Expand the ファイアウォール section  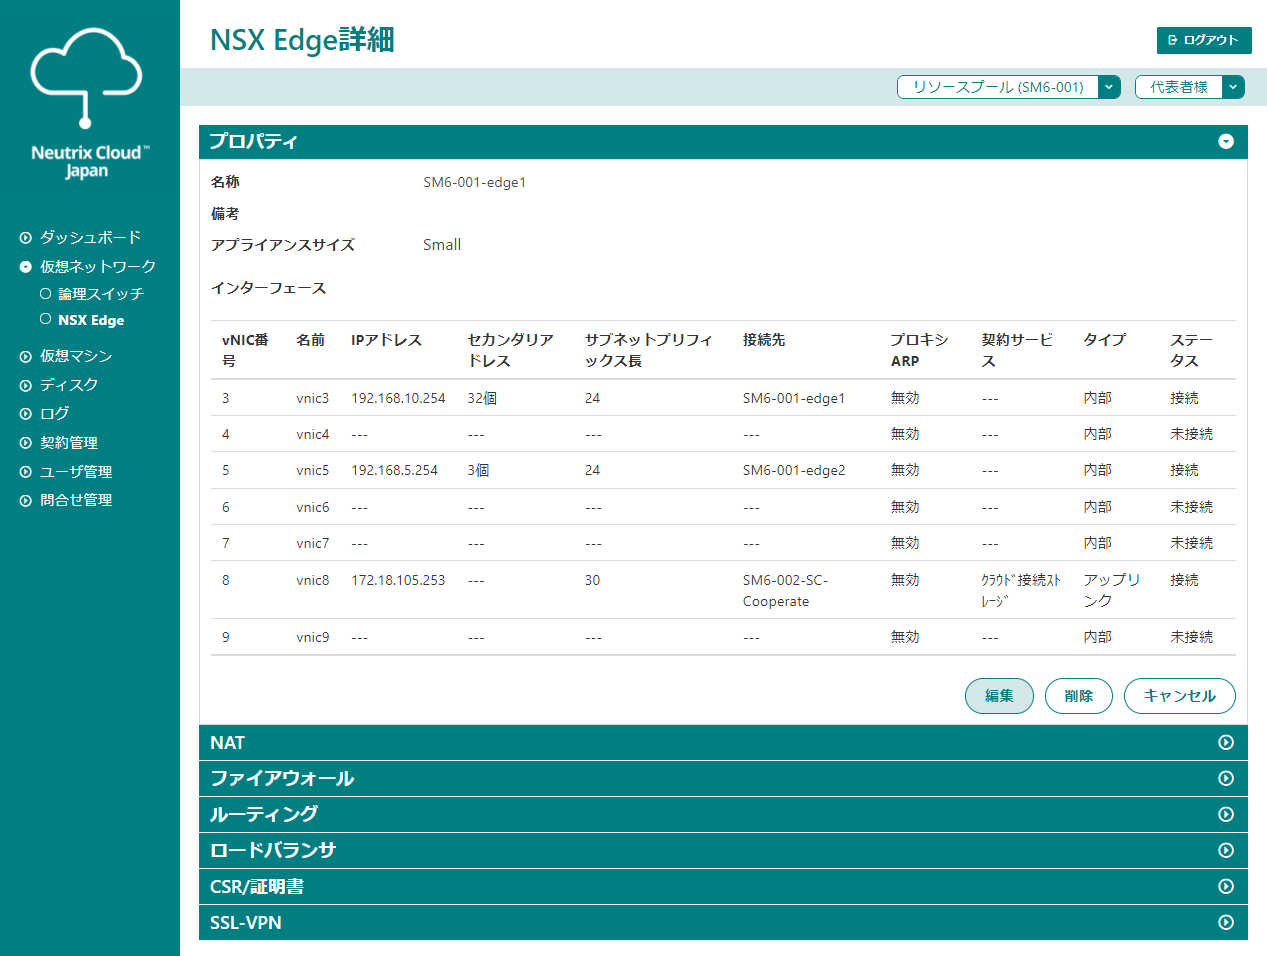pyautogui.click(x=1226, y=779)
